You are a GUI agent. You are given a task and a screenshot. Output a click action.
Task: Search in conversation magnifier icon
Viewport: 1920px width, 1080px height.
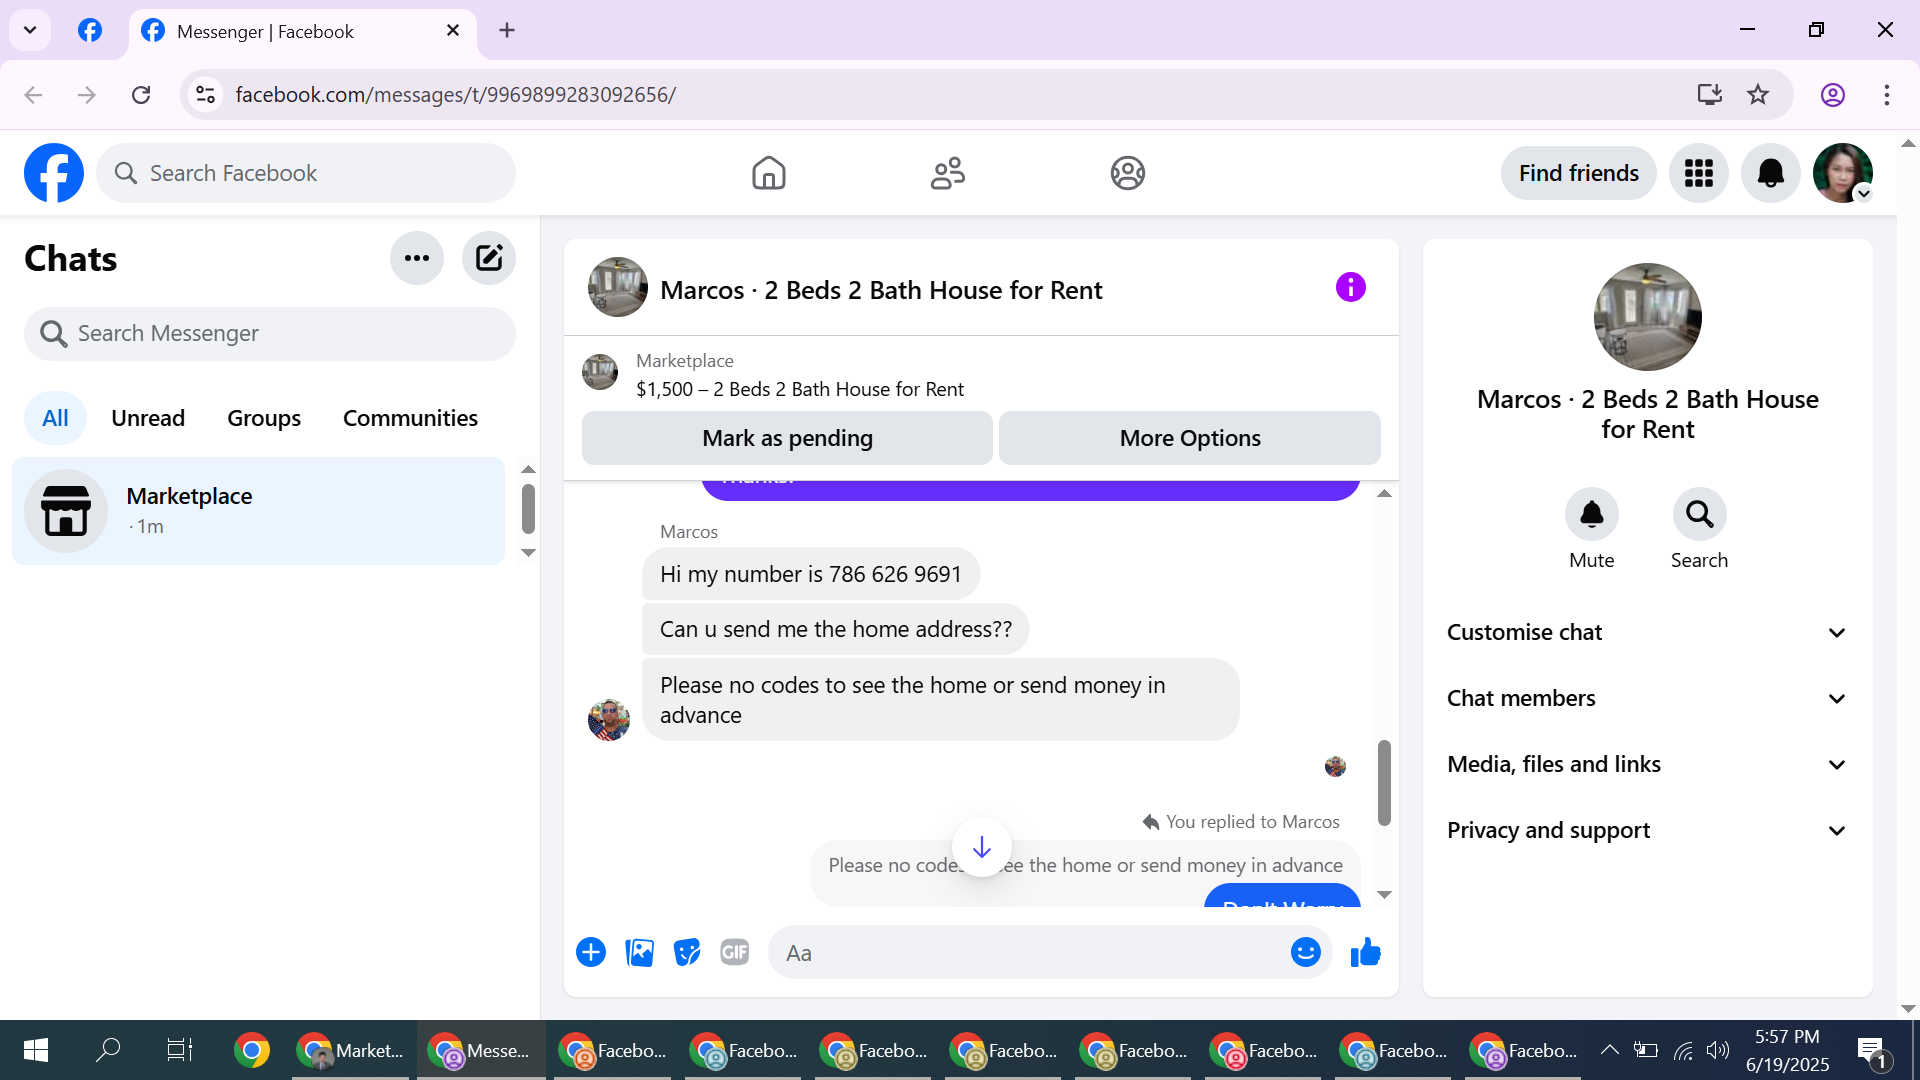click(x=1700, y=514)
